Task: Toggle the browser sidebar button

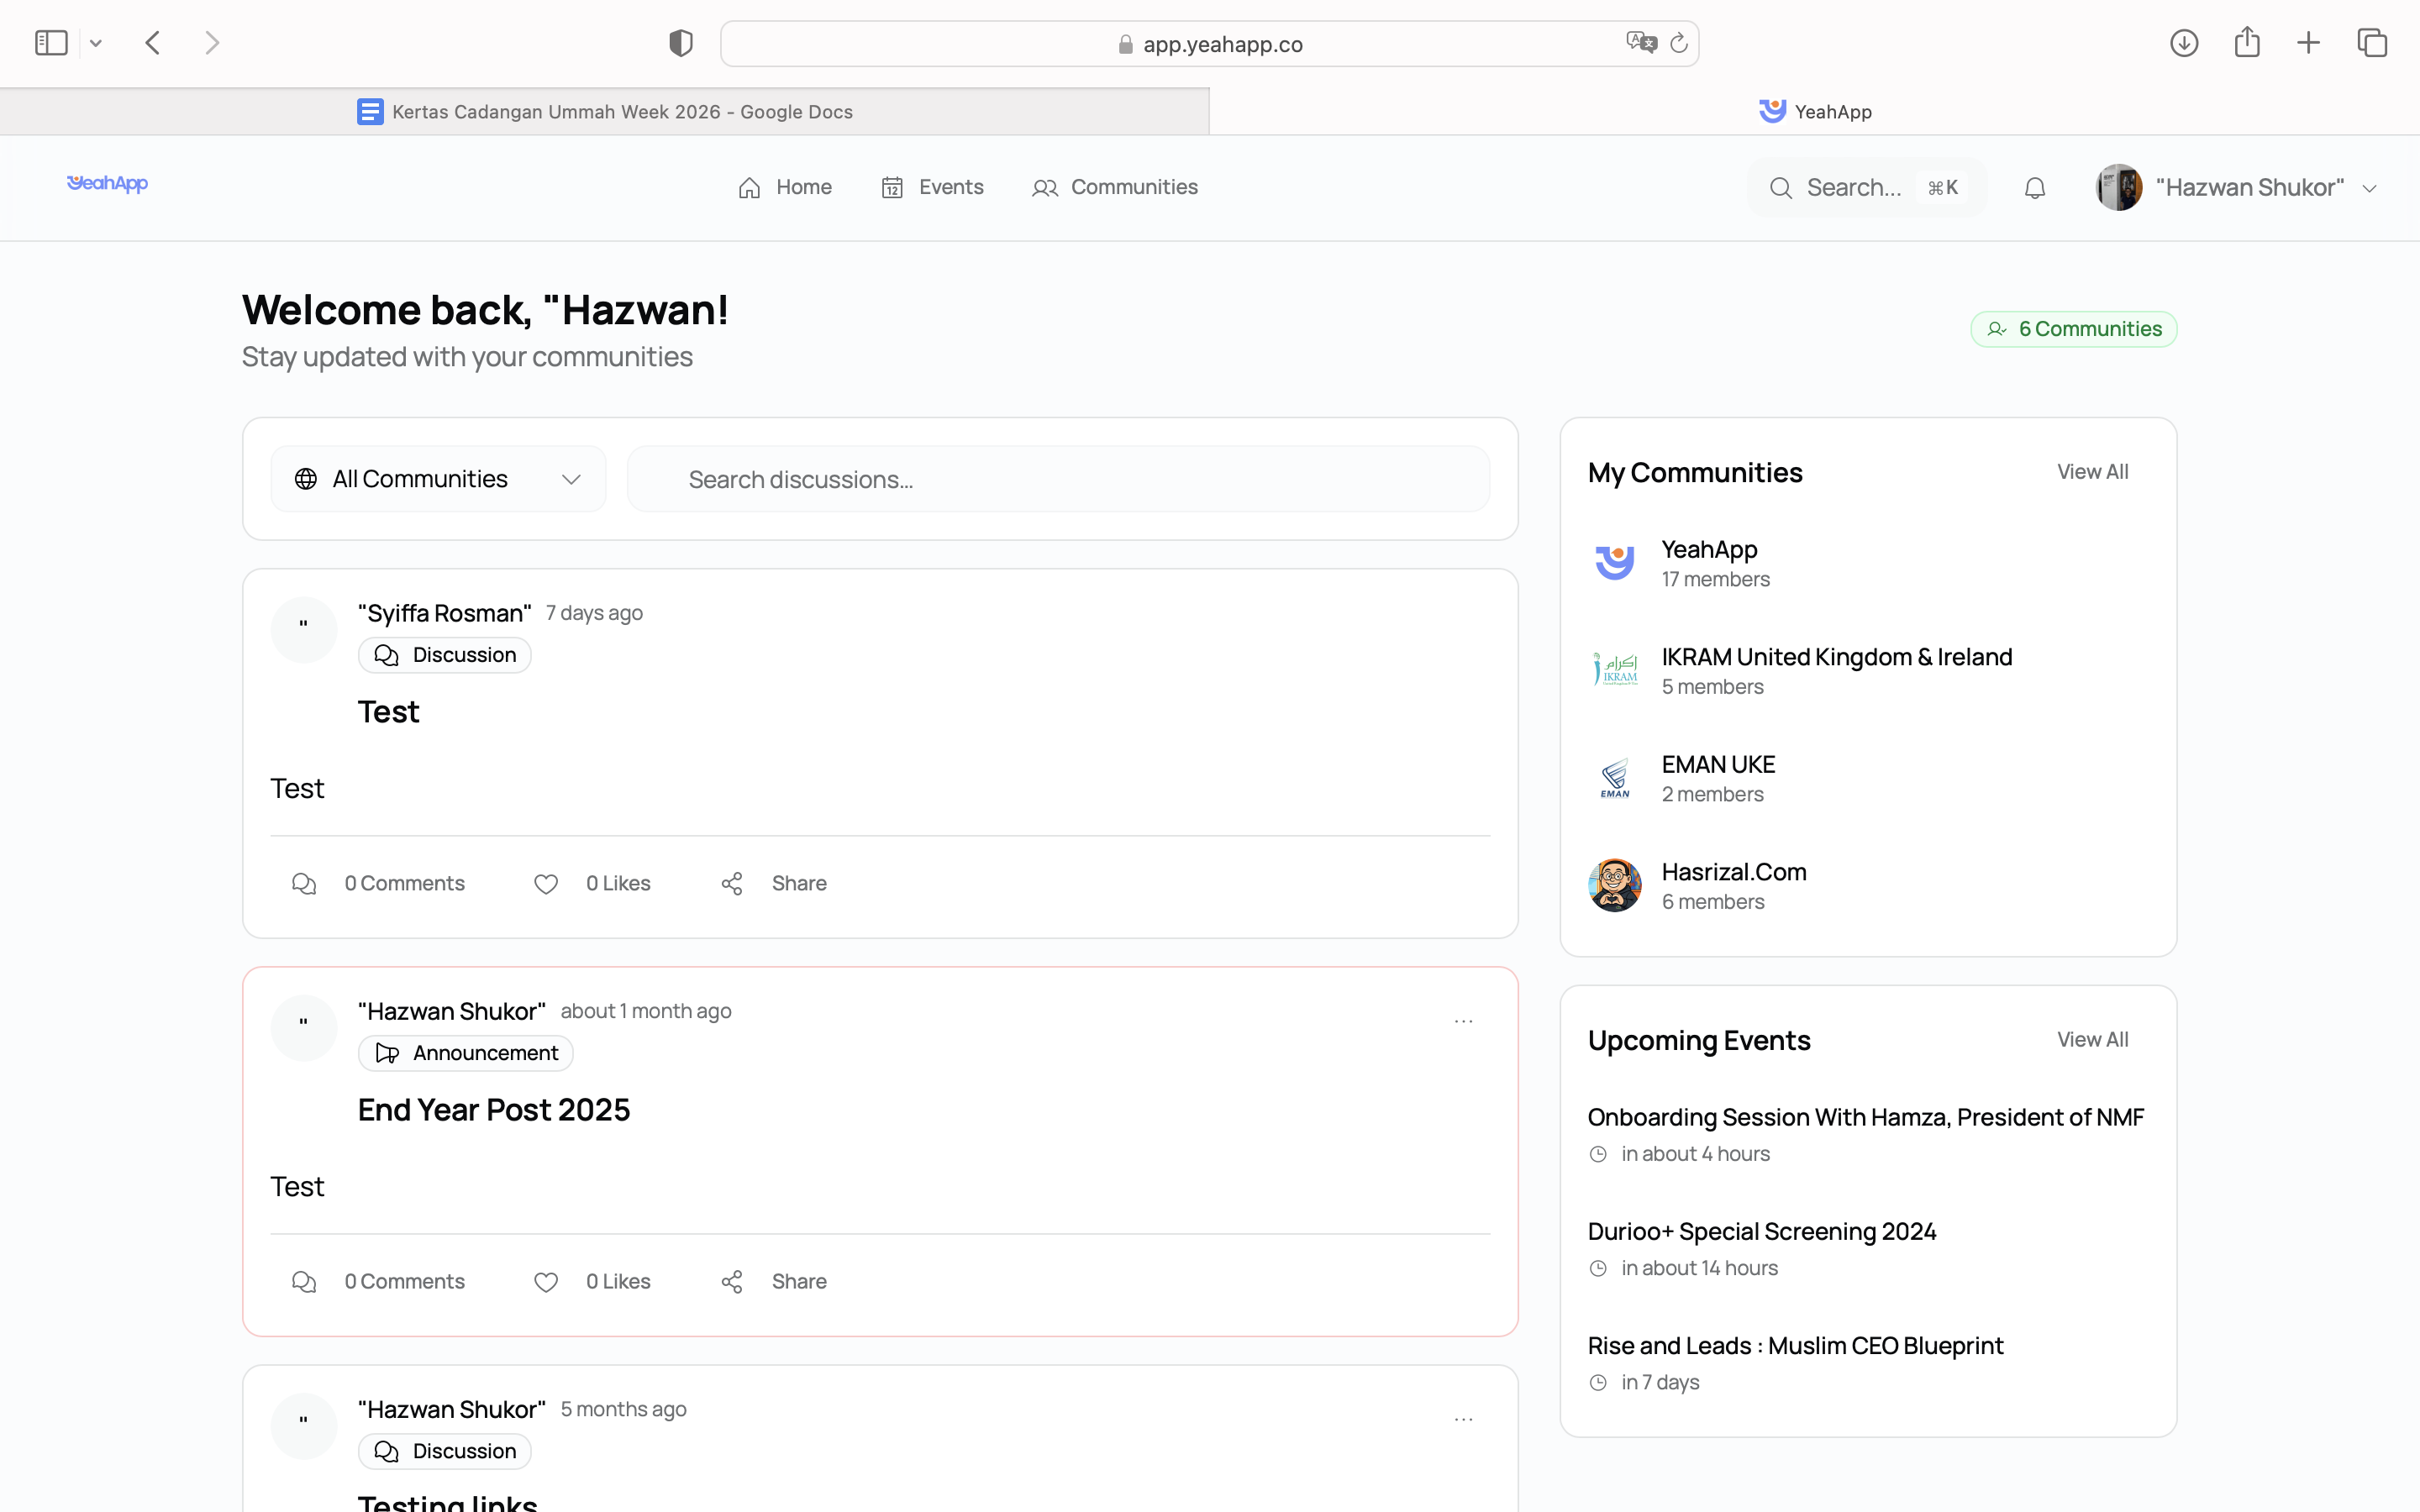Action: pyautogui.click(x=50, y=42)
